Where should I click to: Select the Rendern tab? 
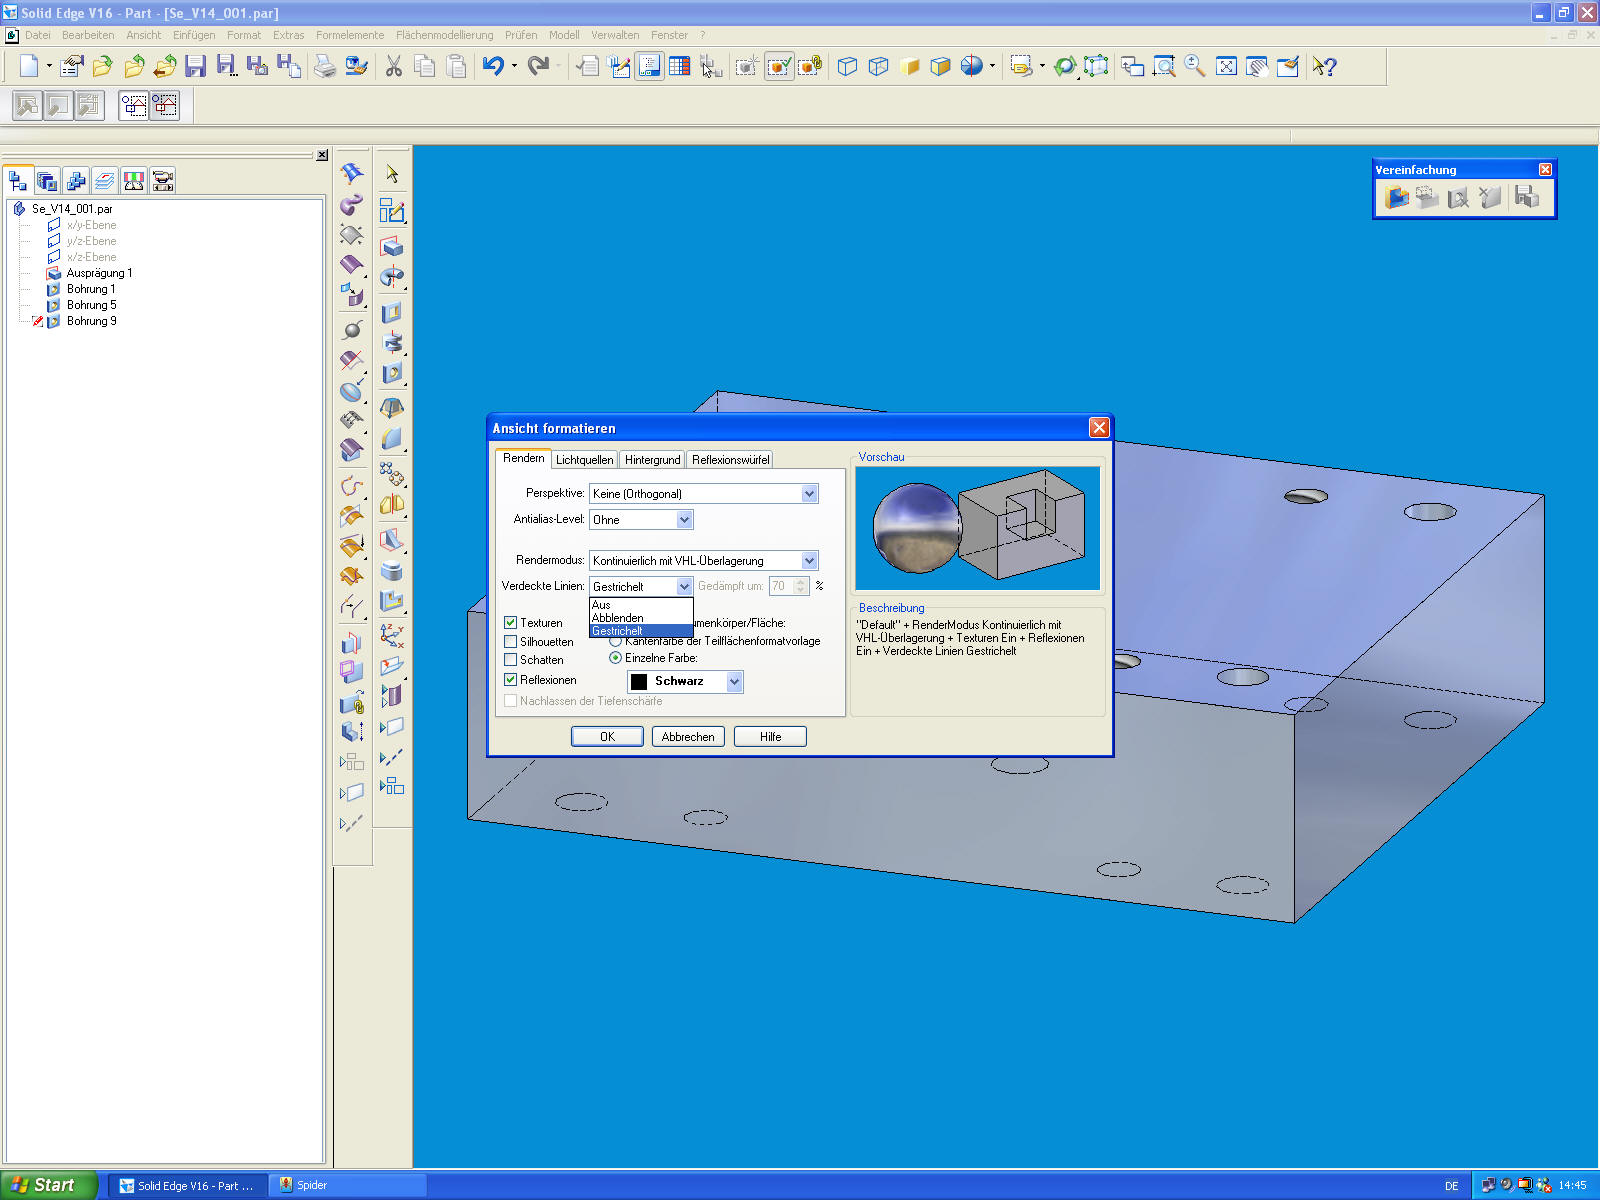pos(523,457)
